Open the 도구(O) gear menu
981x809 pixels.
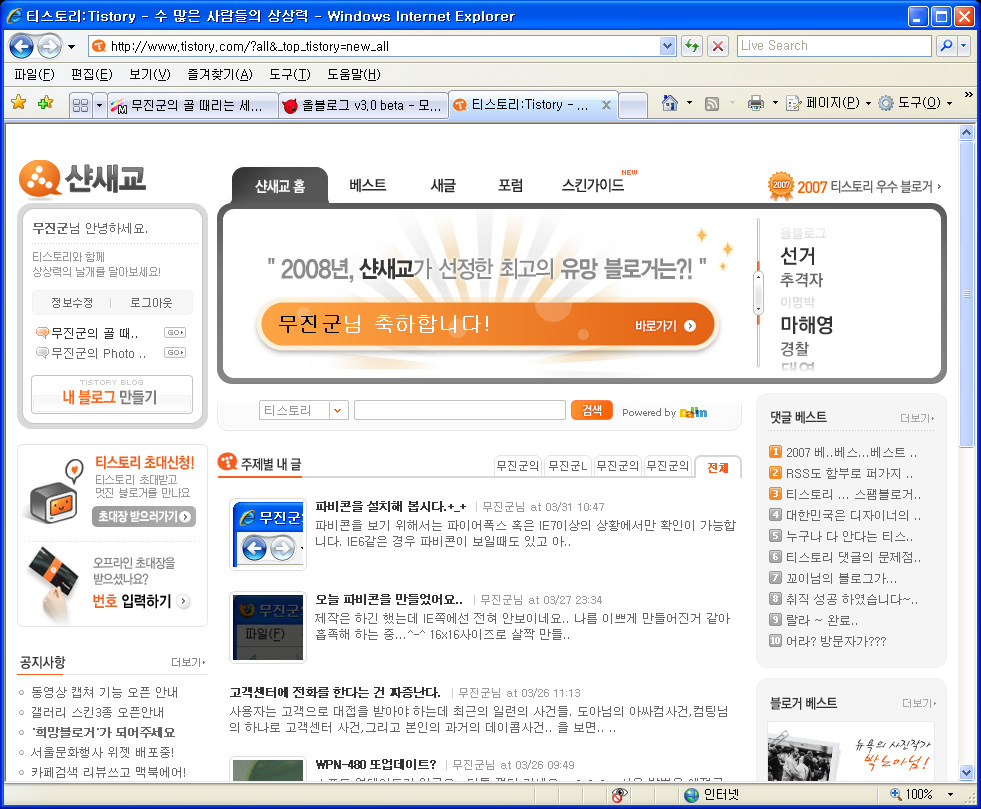point(915,103)
